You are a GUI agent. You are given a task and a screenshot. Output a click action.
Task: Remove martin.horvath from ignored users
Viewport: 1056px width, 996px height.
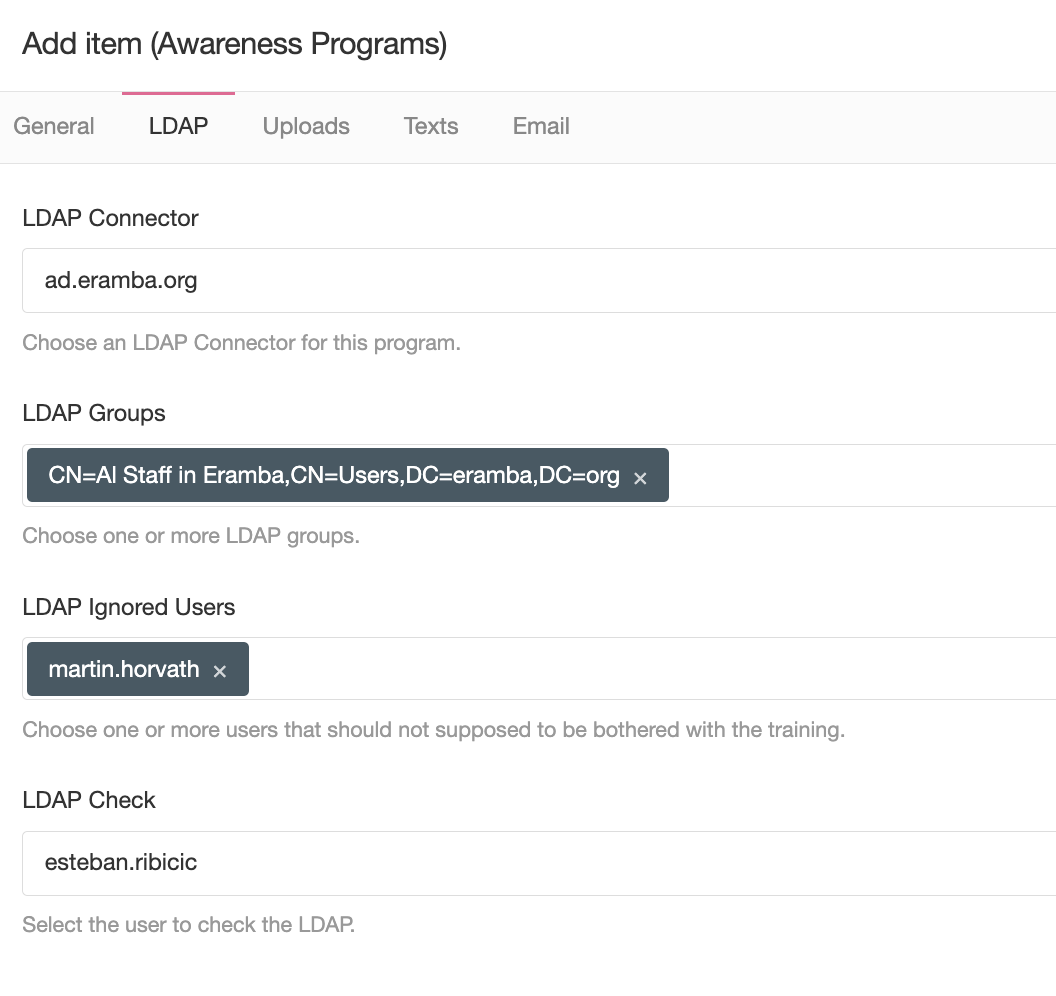tap(220, 671)
